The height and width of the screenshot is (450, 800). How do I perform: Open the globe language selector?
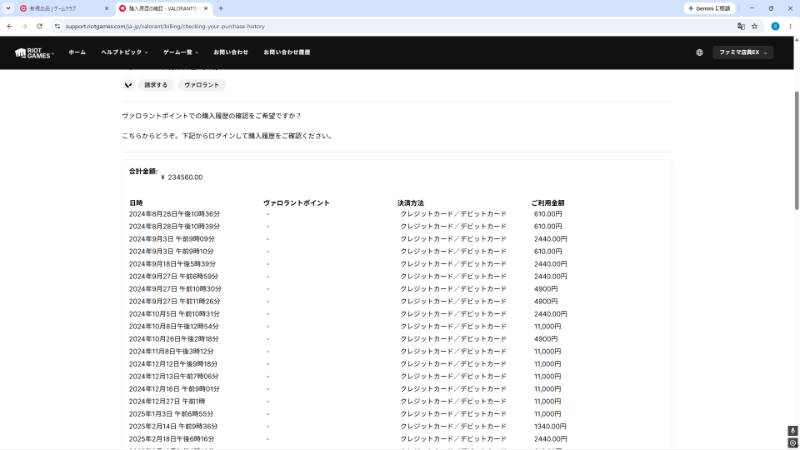tap(699, 53)
